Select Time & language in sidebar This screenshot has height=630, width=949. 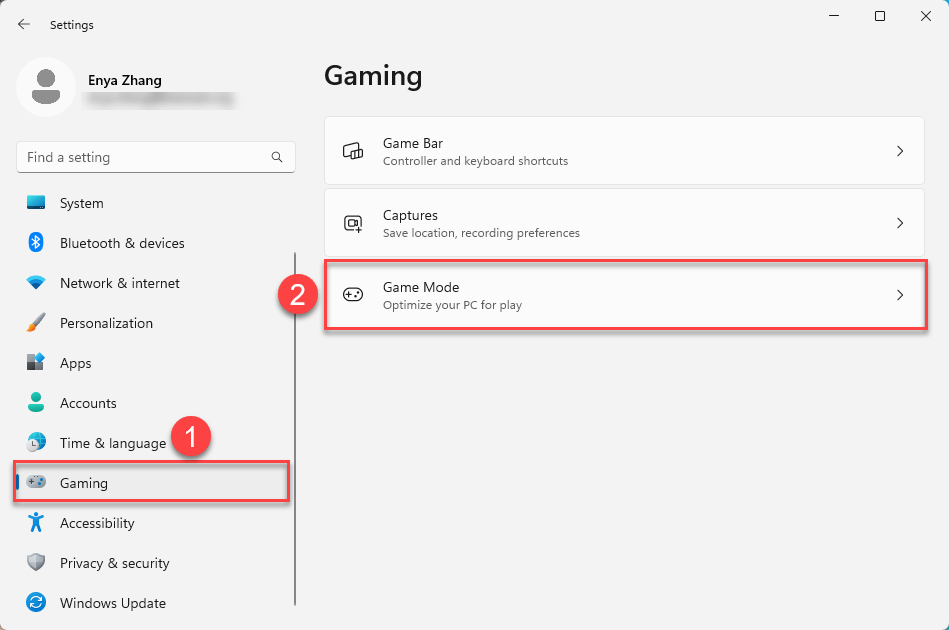click(x=112, y=443)
